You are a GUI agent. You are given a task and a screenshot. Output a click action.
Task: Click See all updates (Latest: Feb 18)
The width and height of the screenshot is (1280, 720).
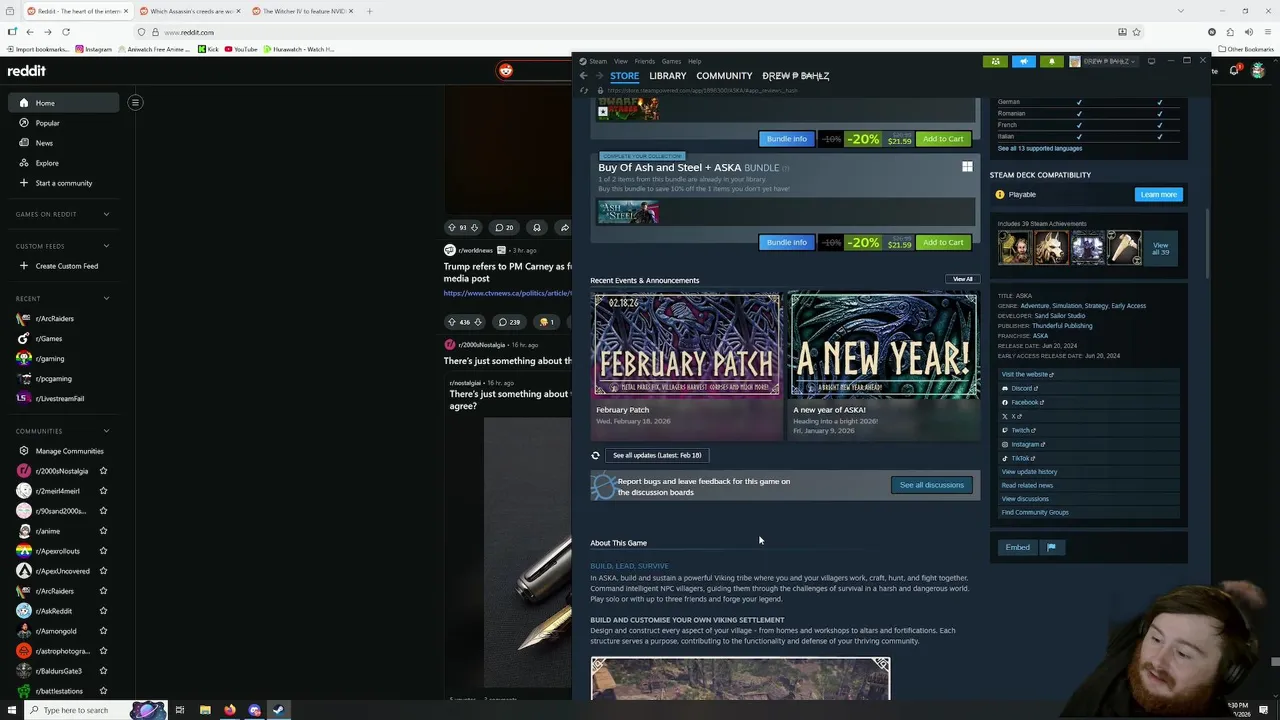pos(657,455)
